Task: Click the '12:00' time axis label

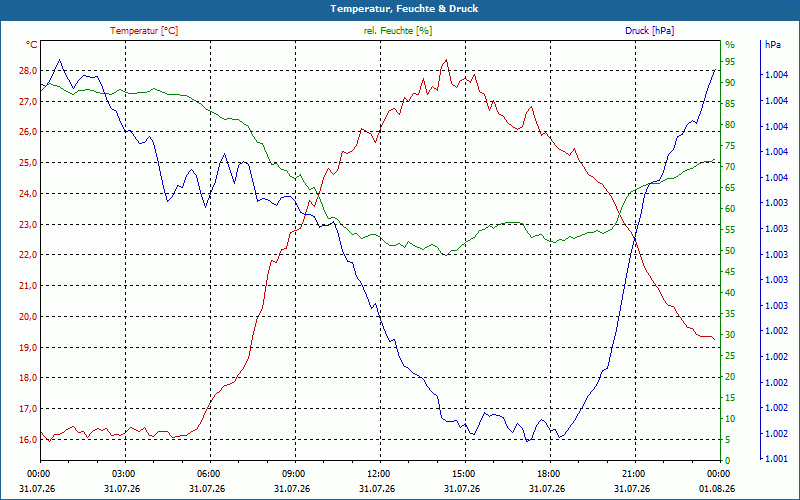Action: point(380,474)
